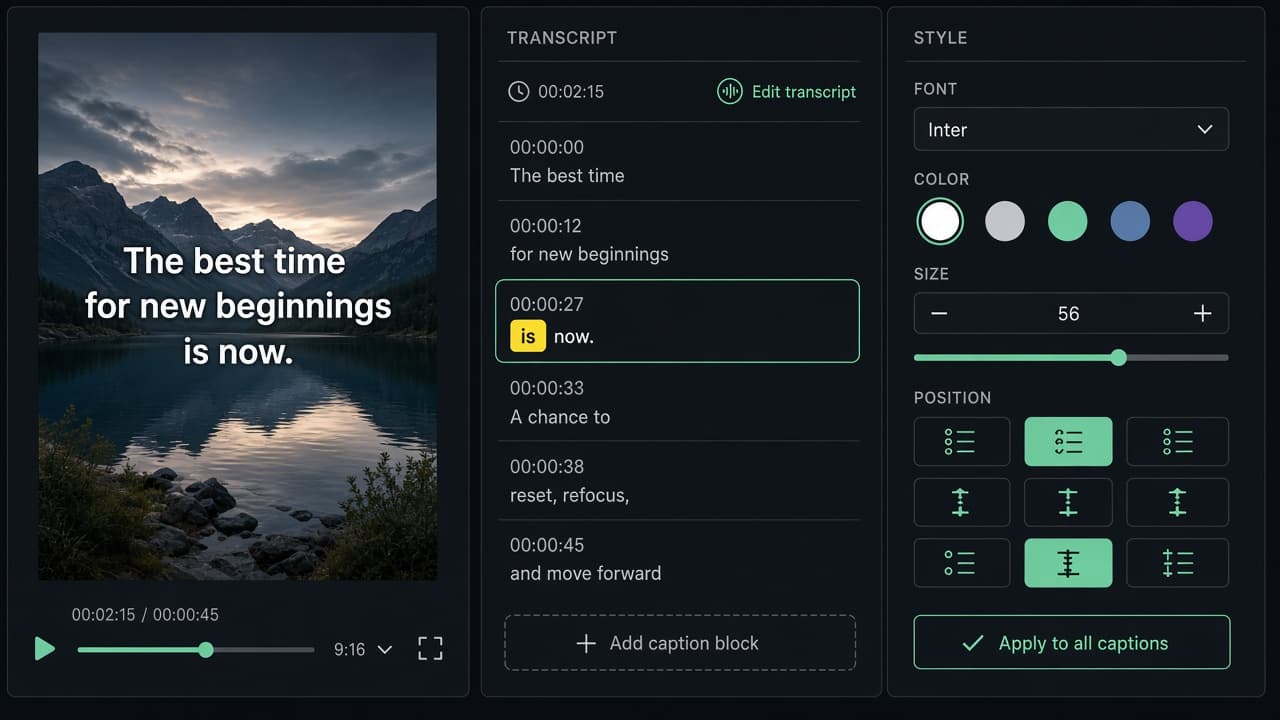
Task: Select top-right caption position
Action: tap(1177, 442)
